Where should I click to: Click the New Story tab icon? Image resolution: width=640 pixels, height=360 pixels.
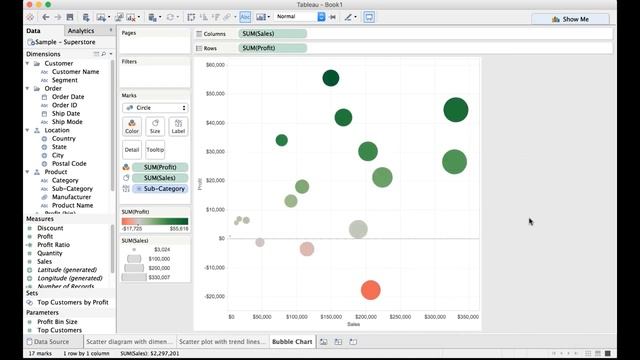(353, 342)
